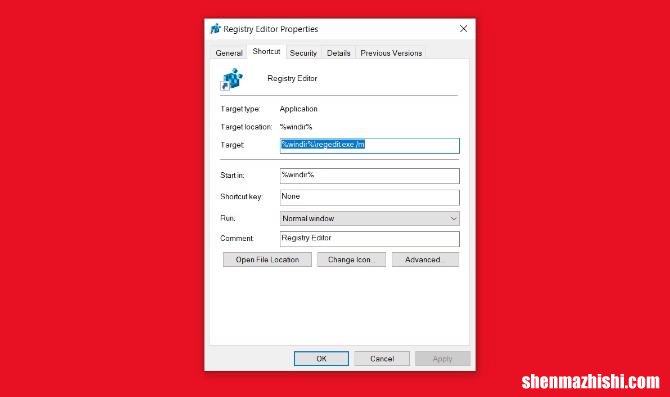Viewport: 670px width, 397px height.
Task: Focus the Shortcut key field
Action: click(370, 197)
